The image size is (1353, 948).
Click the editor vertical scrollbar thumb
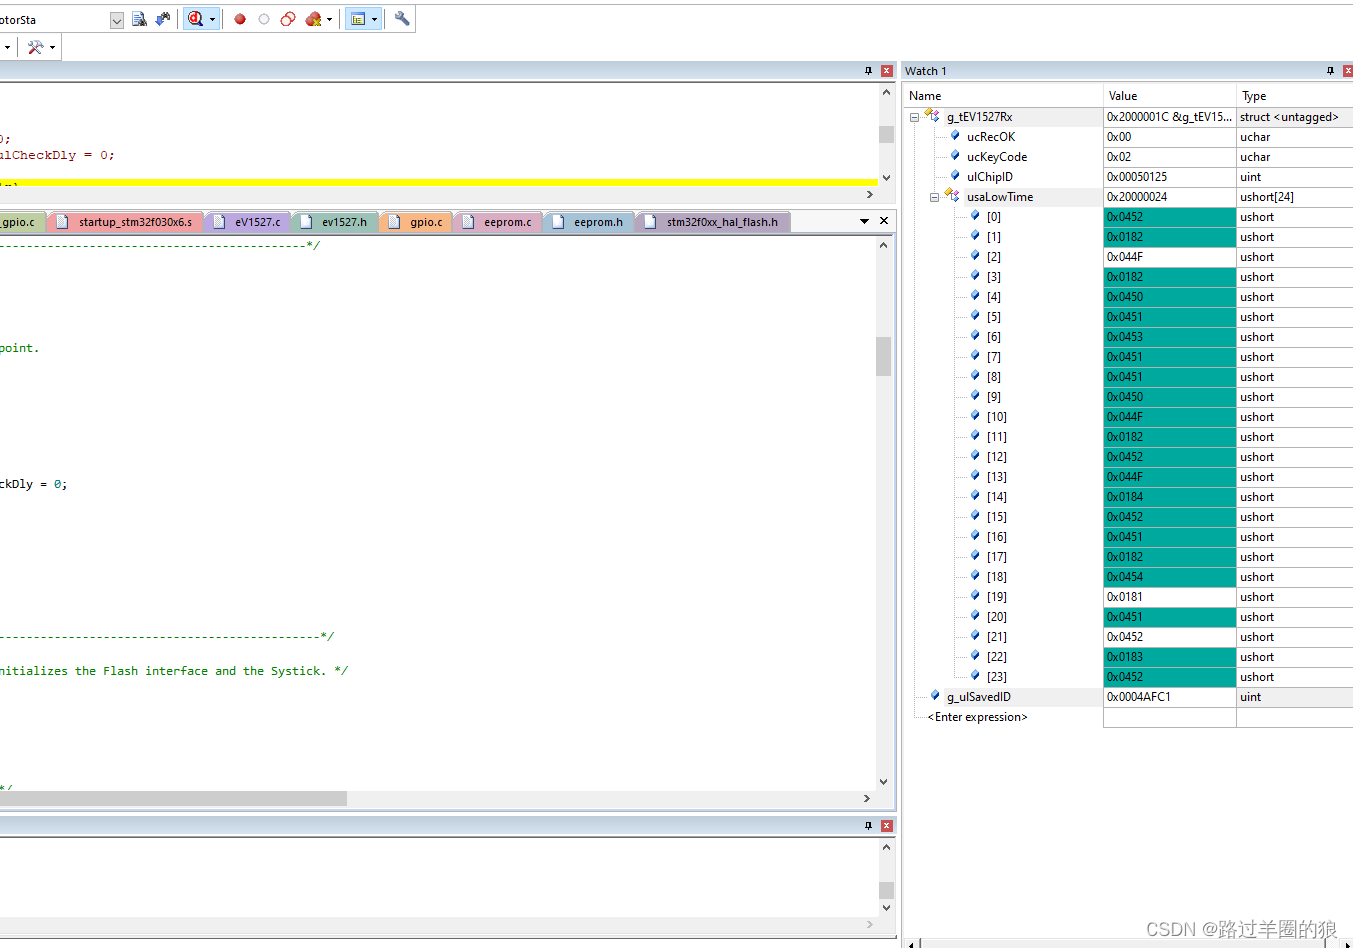883,356
